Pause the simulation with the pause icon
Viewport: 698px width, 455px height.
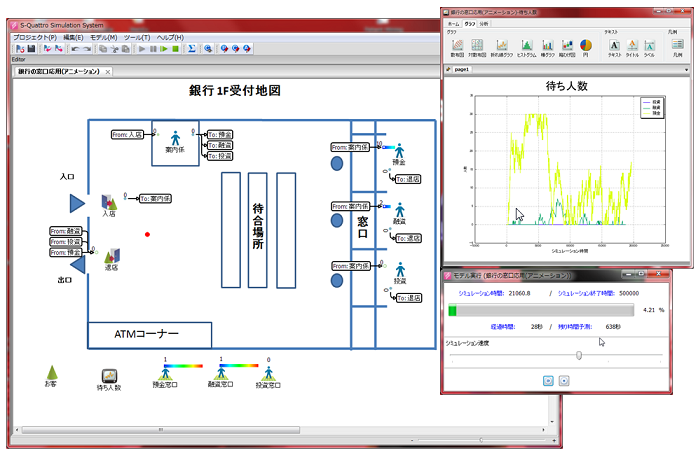[151, 48]
